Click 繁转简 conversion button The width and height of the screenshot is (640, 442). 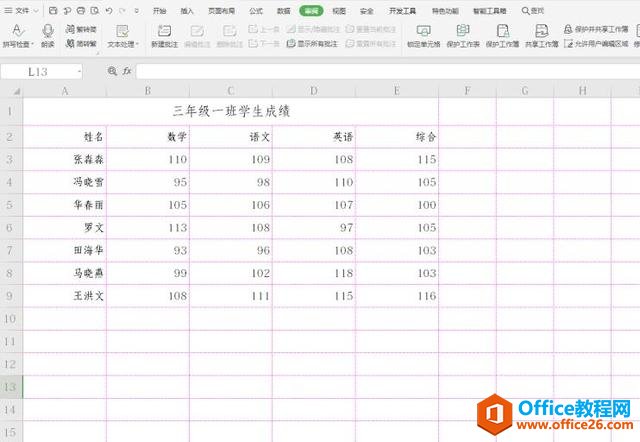click(81, 29)
